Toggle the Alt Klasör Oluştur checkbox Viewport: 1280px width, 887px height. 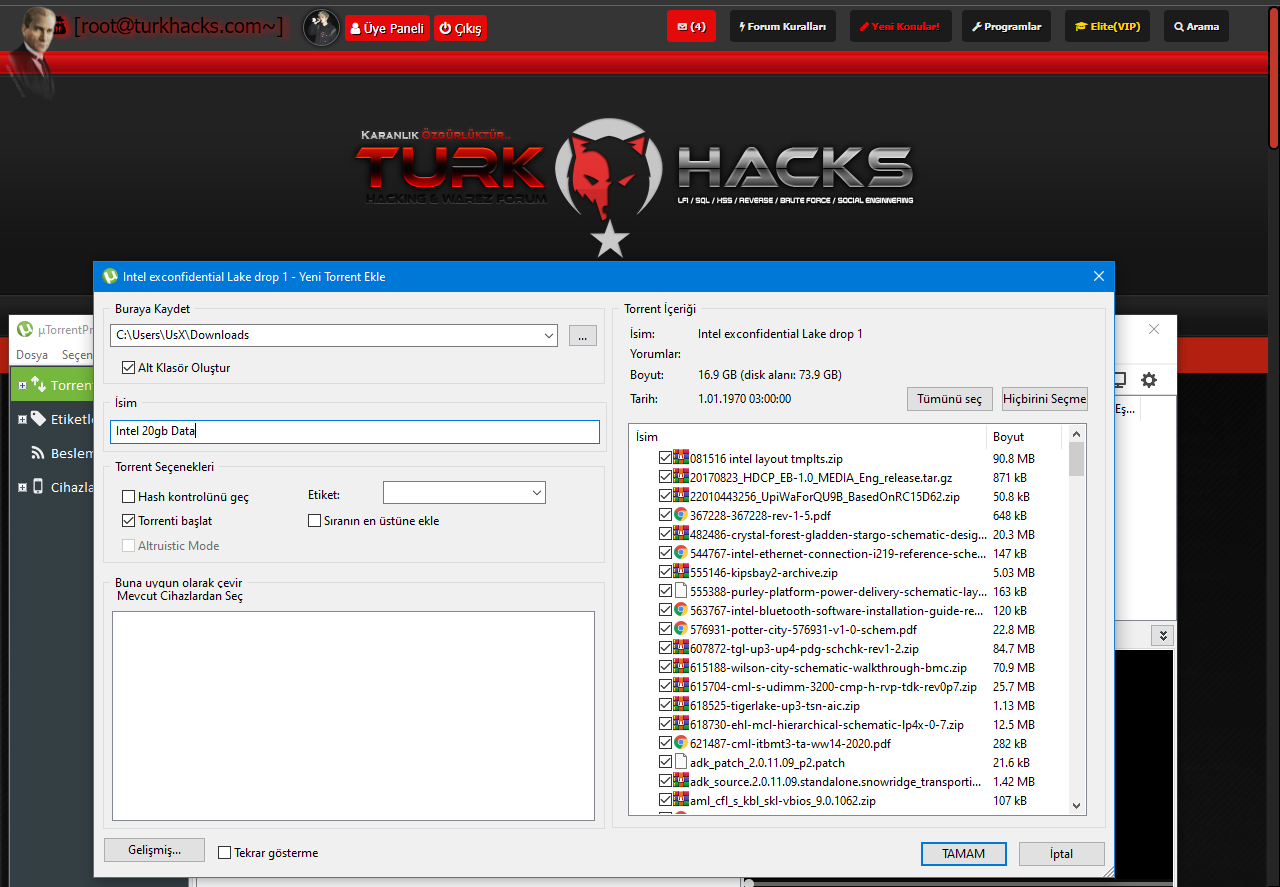128,368
